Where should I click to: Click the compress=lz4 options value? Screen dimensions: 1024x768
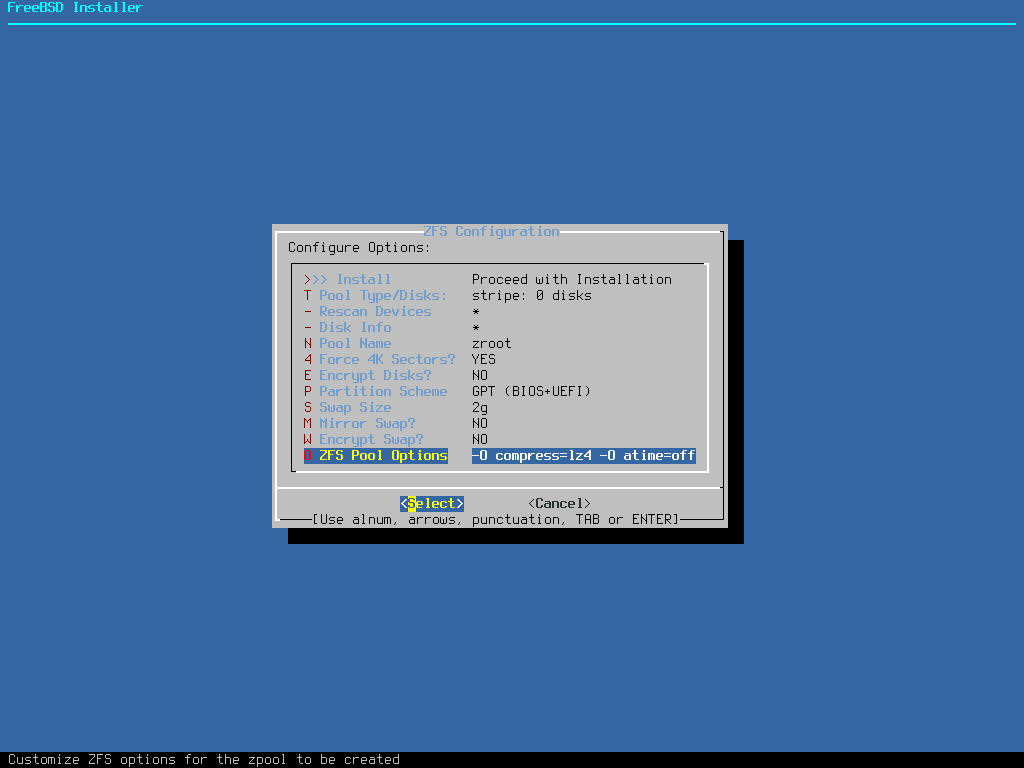583,455
